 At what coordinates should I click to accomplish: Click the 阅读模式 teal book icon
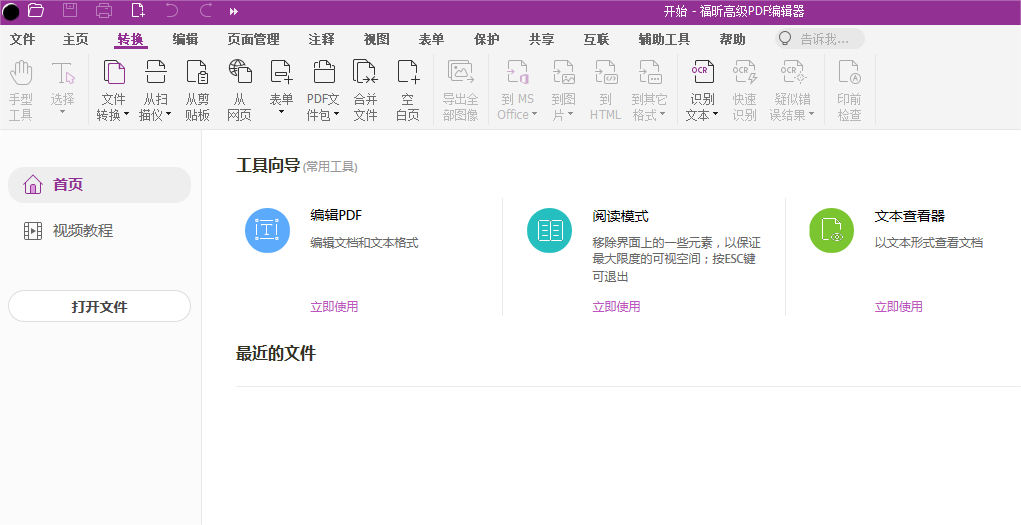coord(549,231)
